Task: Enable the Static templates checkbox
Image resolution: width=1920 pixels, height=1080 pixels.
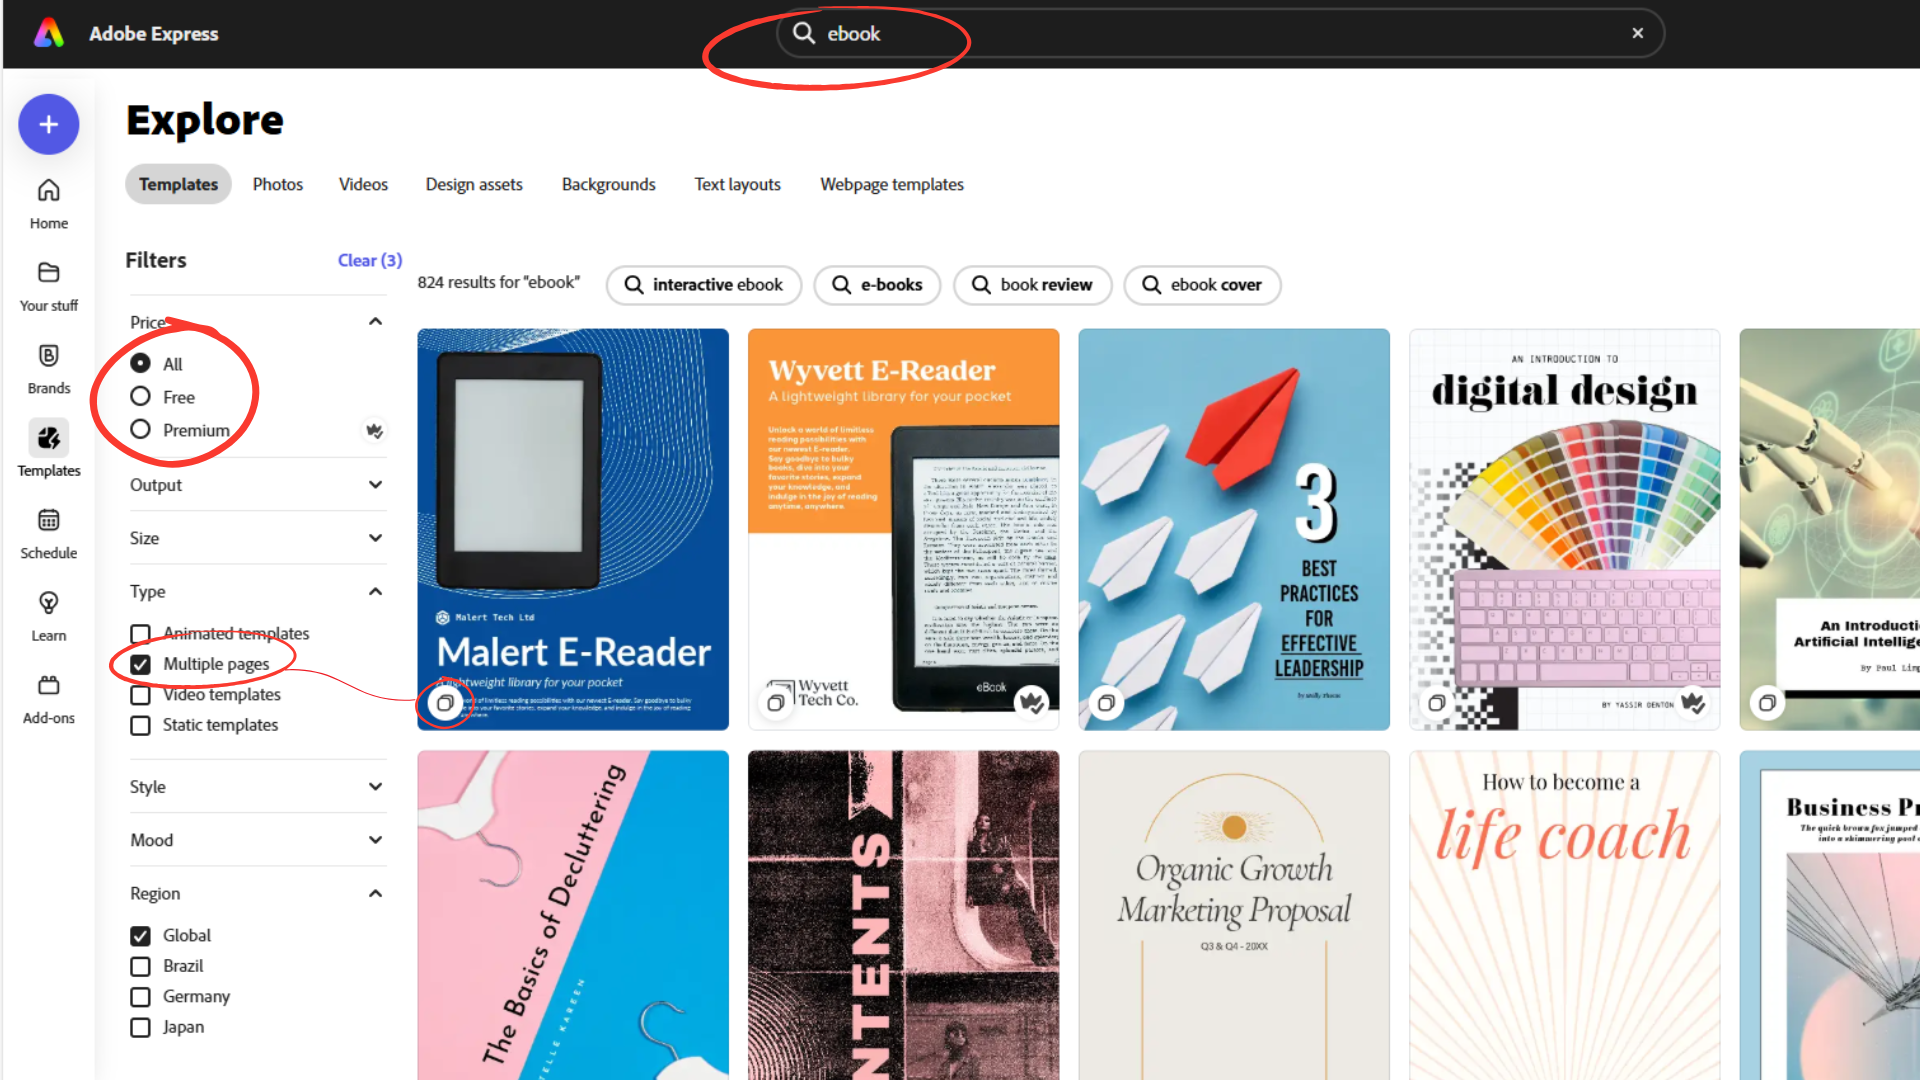Action: click(140, 725)
